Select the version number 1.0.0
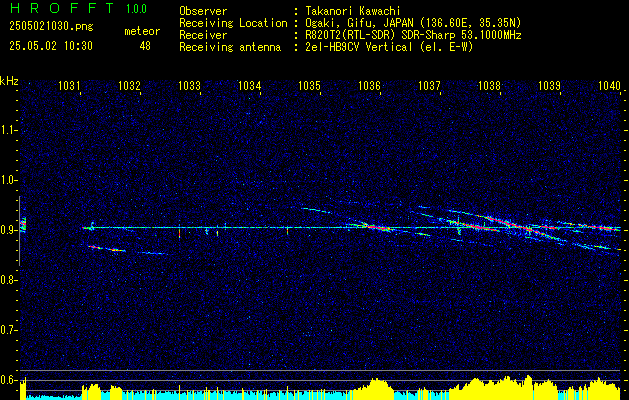The width and height of the screenshot is (629, 400). (x=136, y=9)
